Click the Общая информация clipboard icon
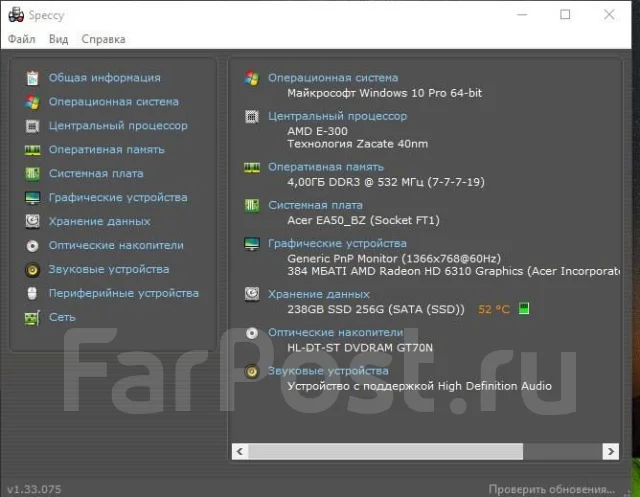This screenshot has width=640, height=497. point(32,78)
